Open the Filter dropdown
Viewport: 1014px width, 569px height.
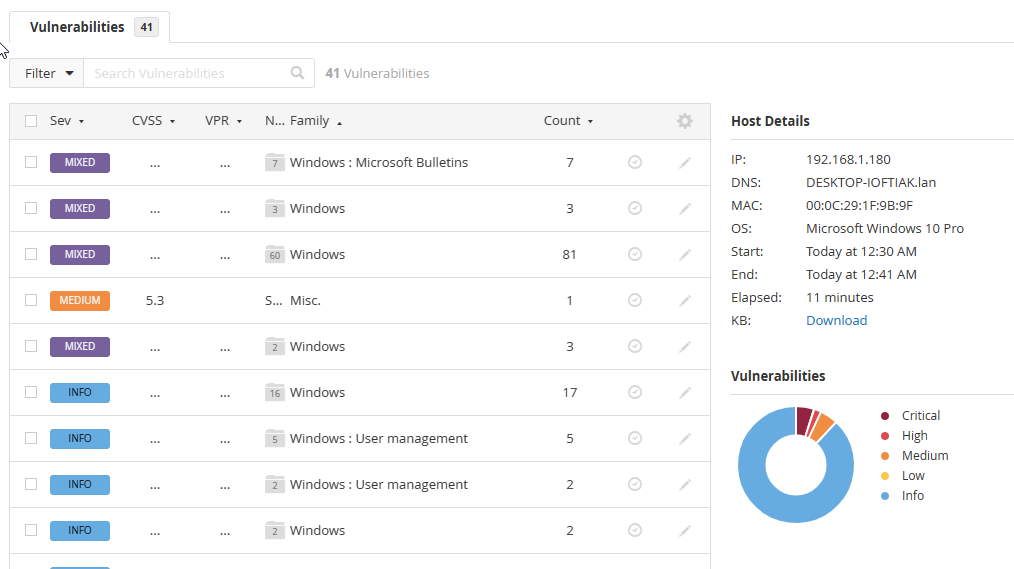47,73
